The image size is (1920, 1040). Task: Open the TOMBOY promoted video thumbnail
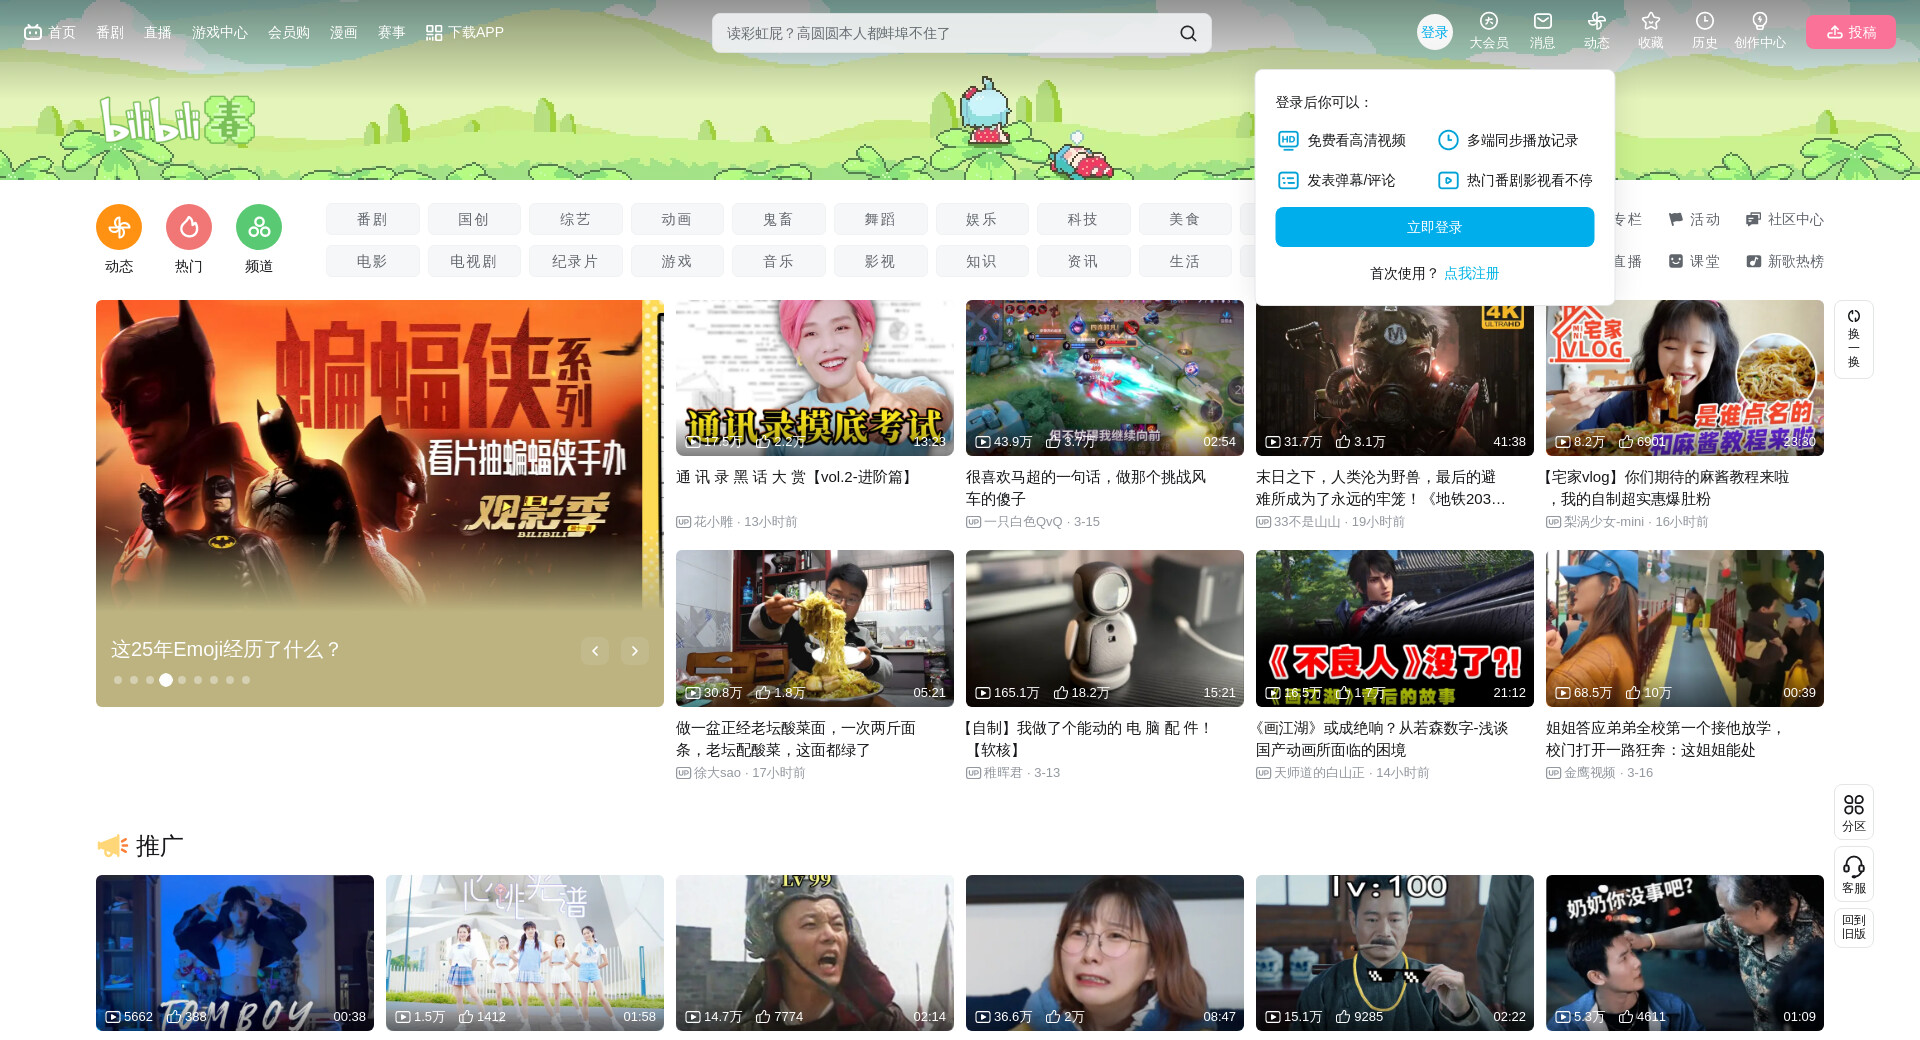click(x=235, y=953)
